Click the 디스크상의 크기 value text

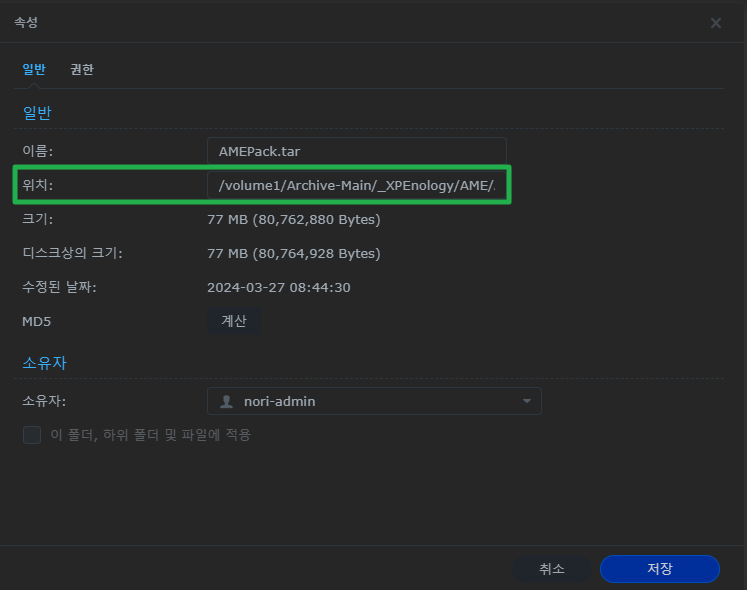click(x=293, y=254)
